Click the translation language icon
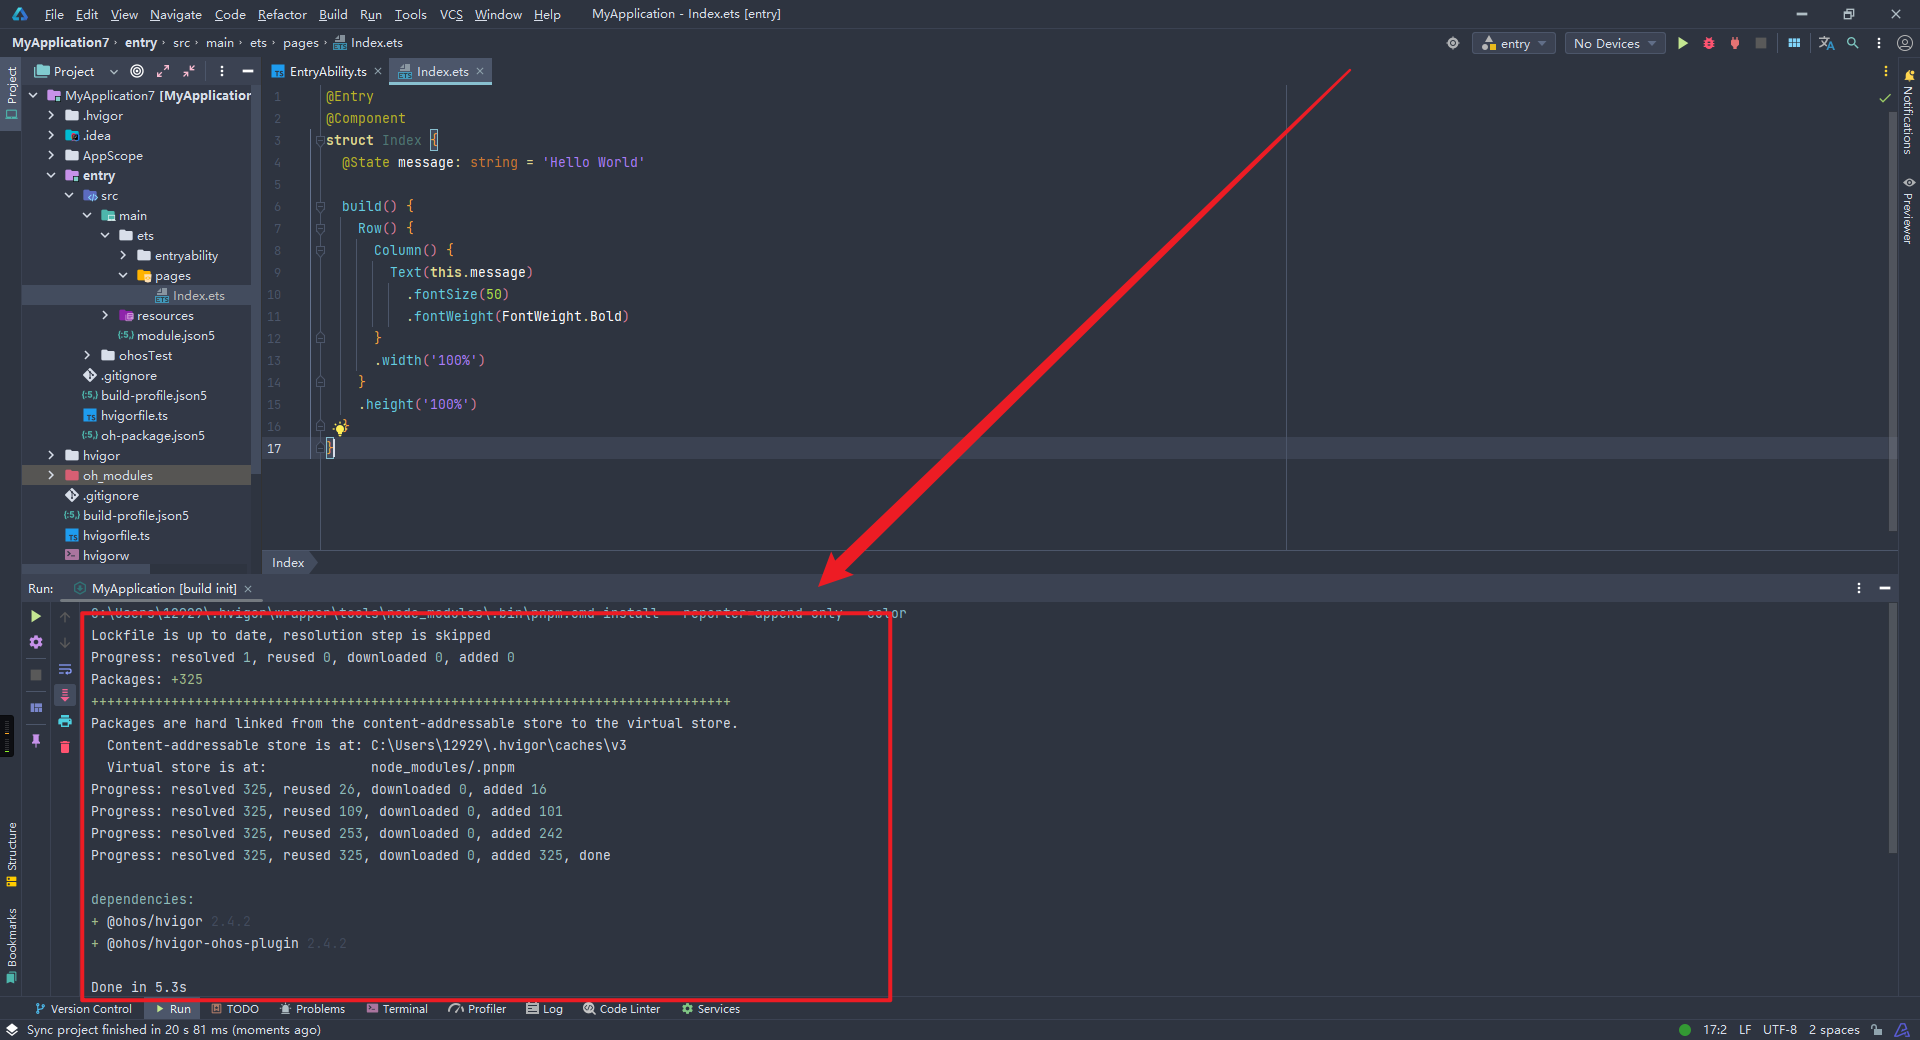The width and height of the screenshot is (1920, 1040). [x=1826, y=43]
